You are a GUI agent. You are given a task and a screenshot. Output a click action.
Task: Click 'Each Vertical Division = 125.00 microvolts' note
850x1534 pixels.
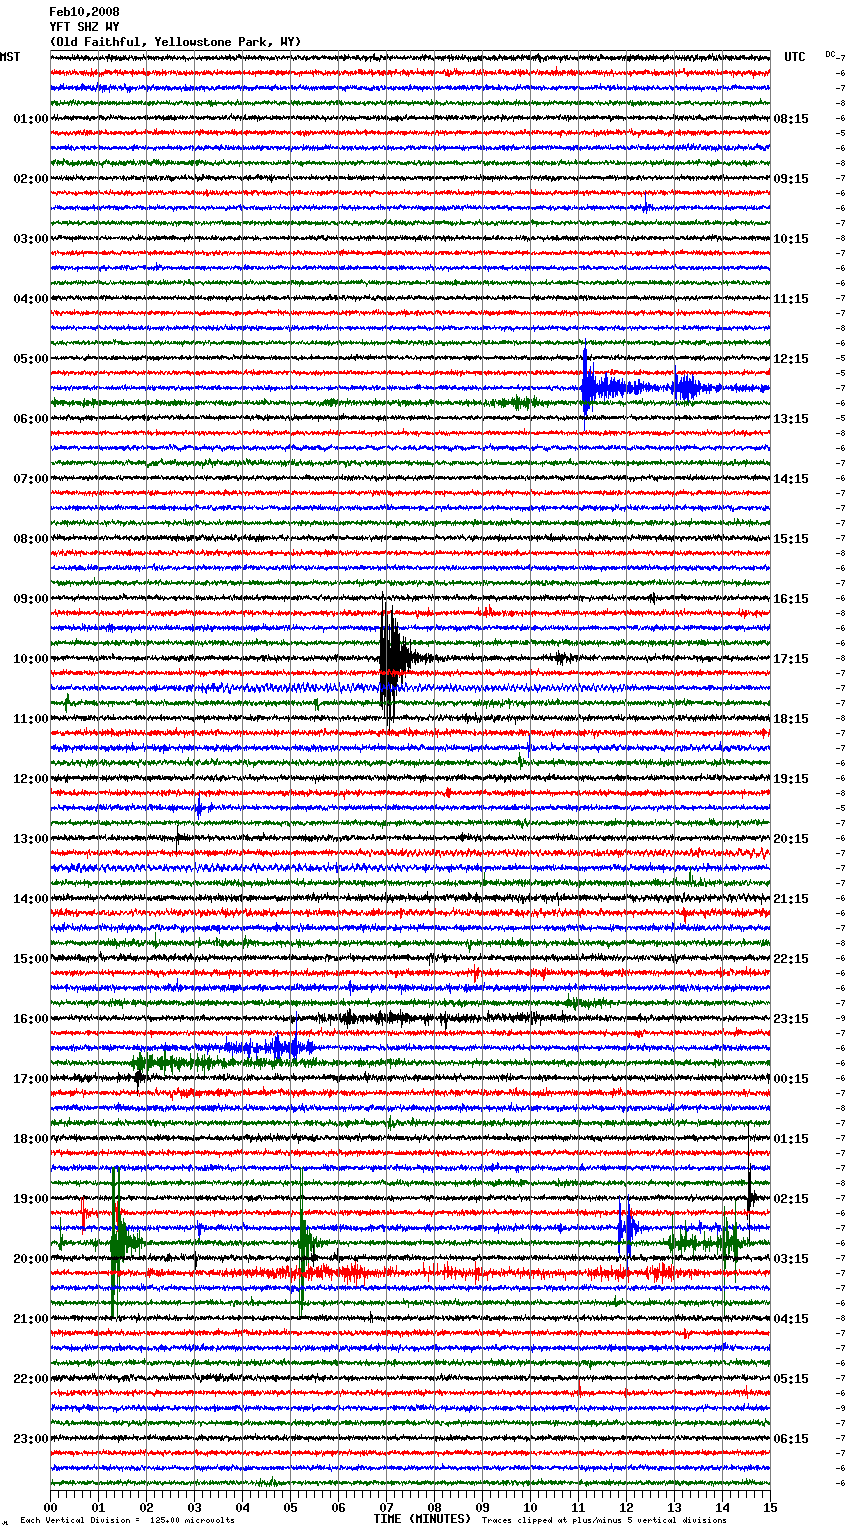click(x=127, y=1520)
